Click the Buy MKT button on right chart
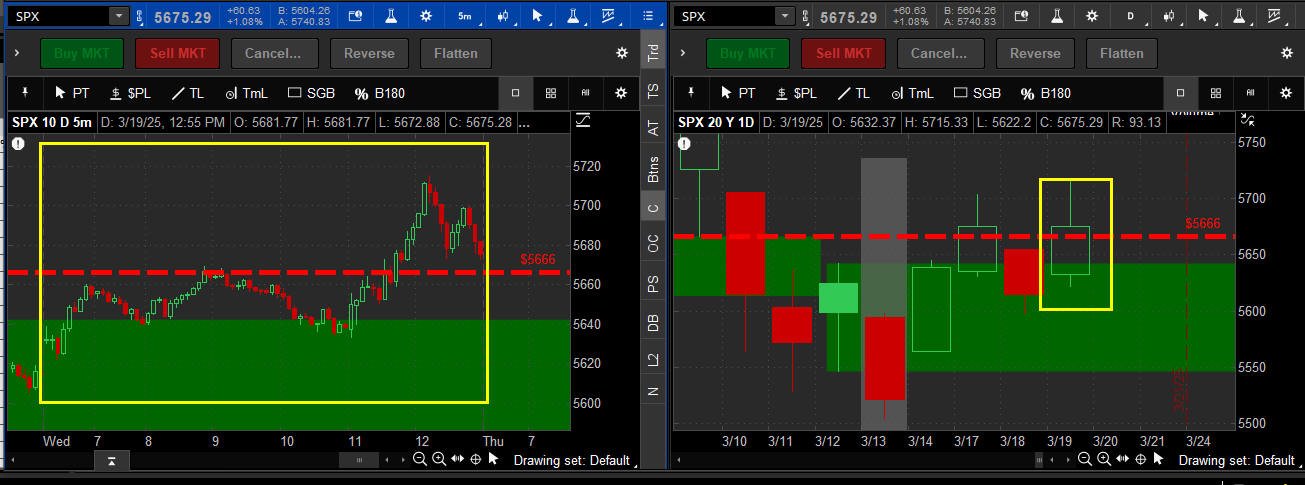Image resolution: width=1305 pixels, height=485 pixels. coord(747,53)
